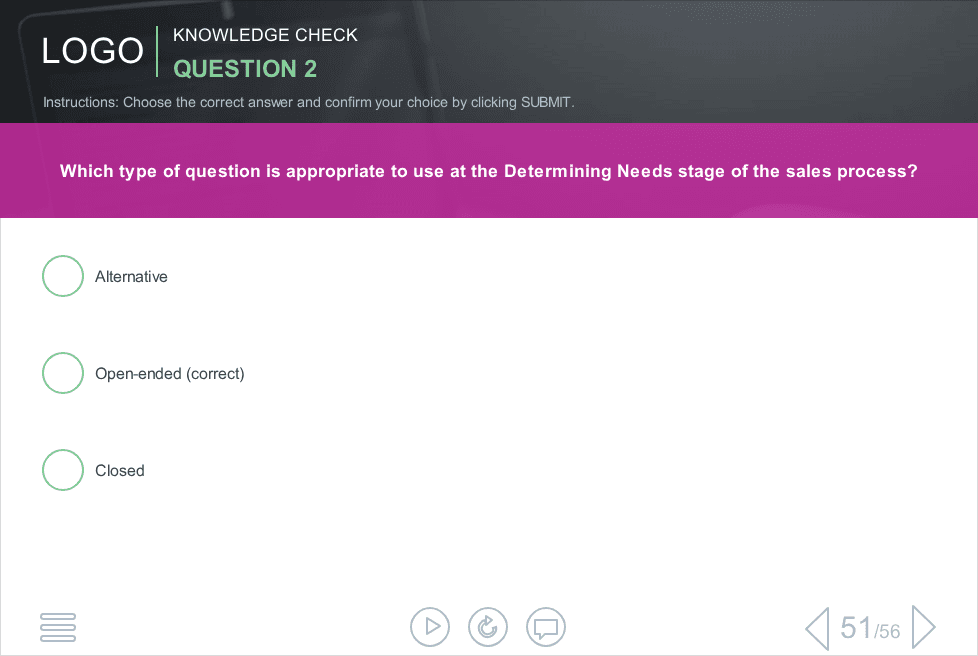Go to next slide arrow
The image size is (978, 656).
click(924, 627)
